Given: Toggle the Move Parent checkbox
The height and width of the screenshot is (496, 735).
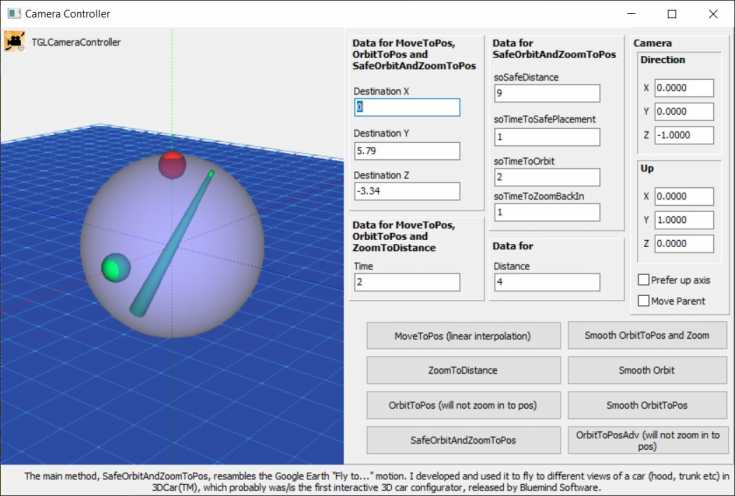Looking at the screenshot, I should (644, 301).
